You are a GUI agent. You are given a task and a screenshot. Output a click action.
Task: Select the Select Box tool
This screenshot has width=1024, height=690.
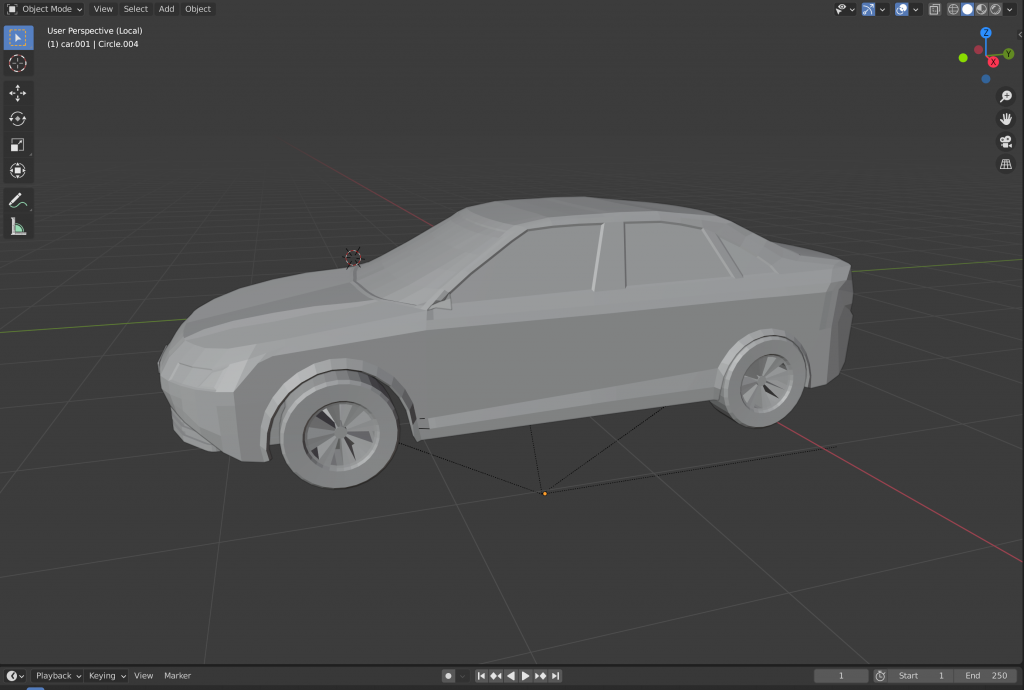tap(18, 38)
